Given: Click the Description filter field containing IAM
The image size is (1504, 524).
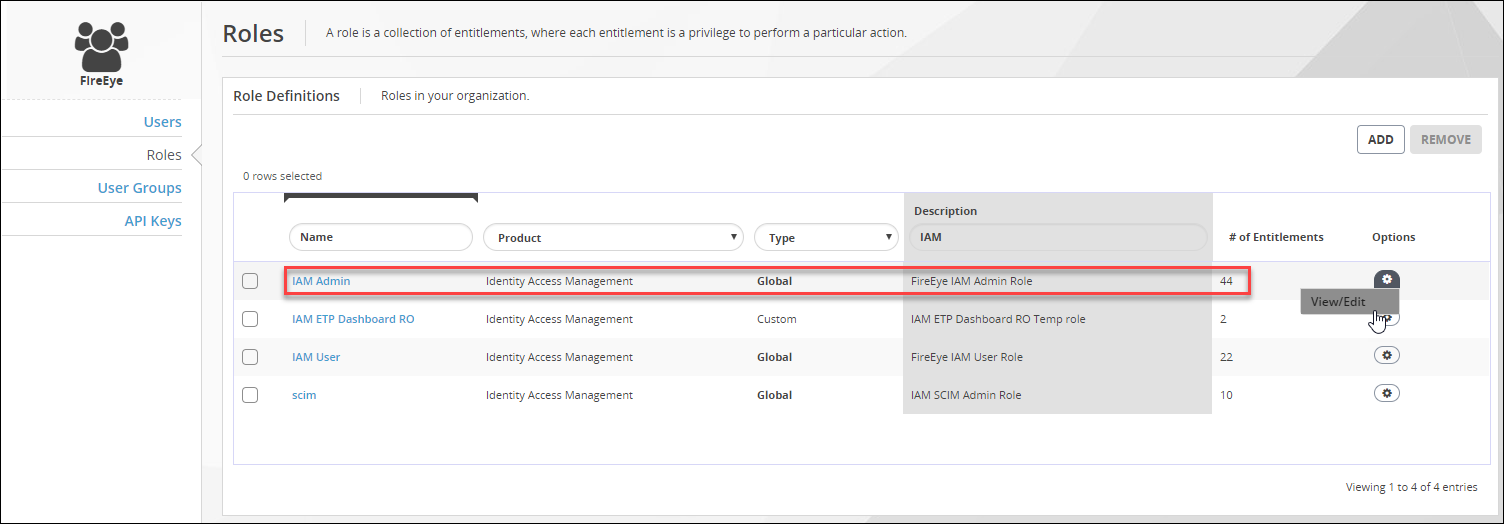Looking at the screenshot, I should point(1058,237).
